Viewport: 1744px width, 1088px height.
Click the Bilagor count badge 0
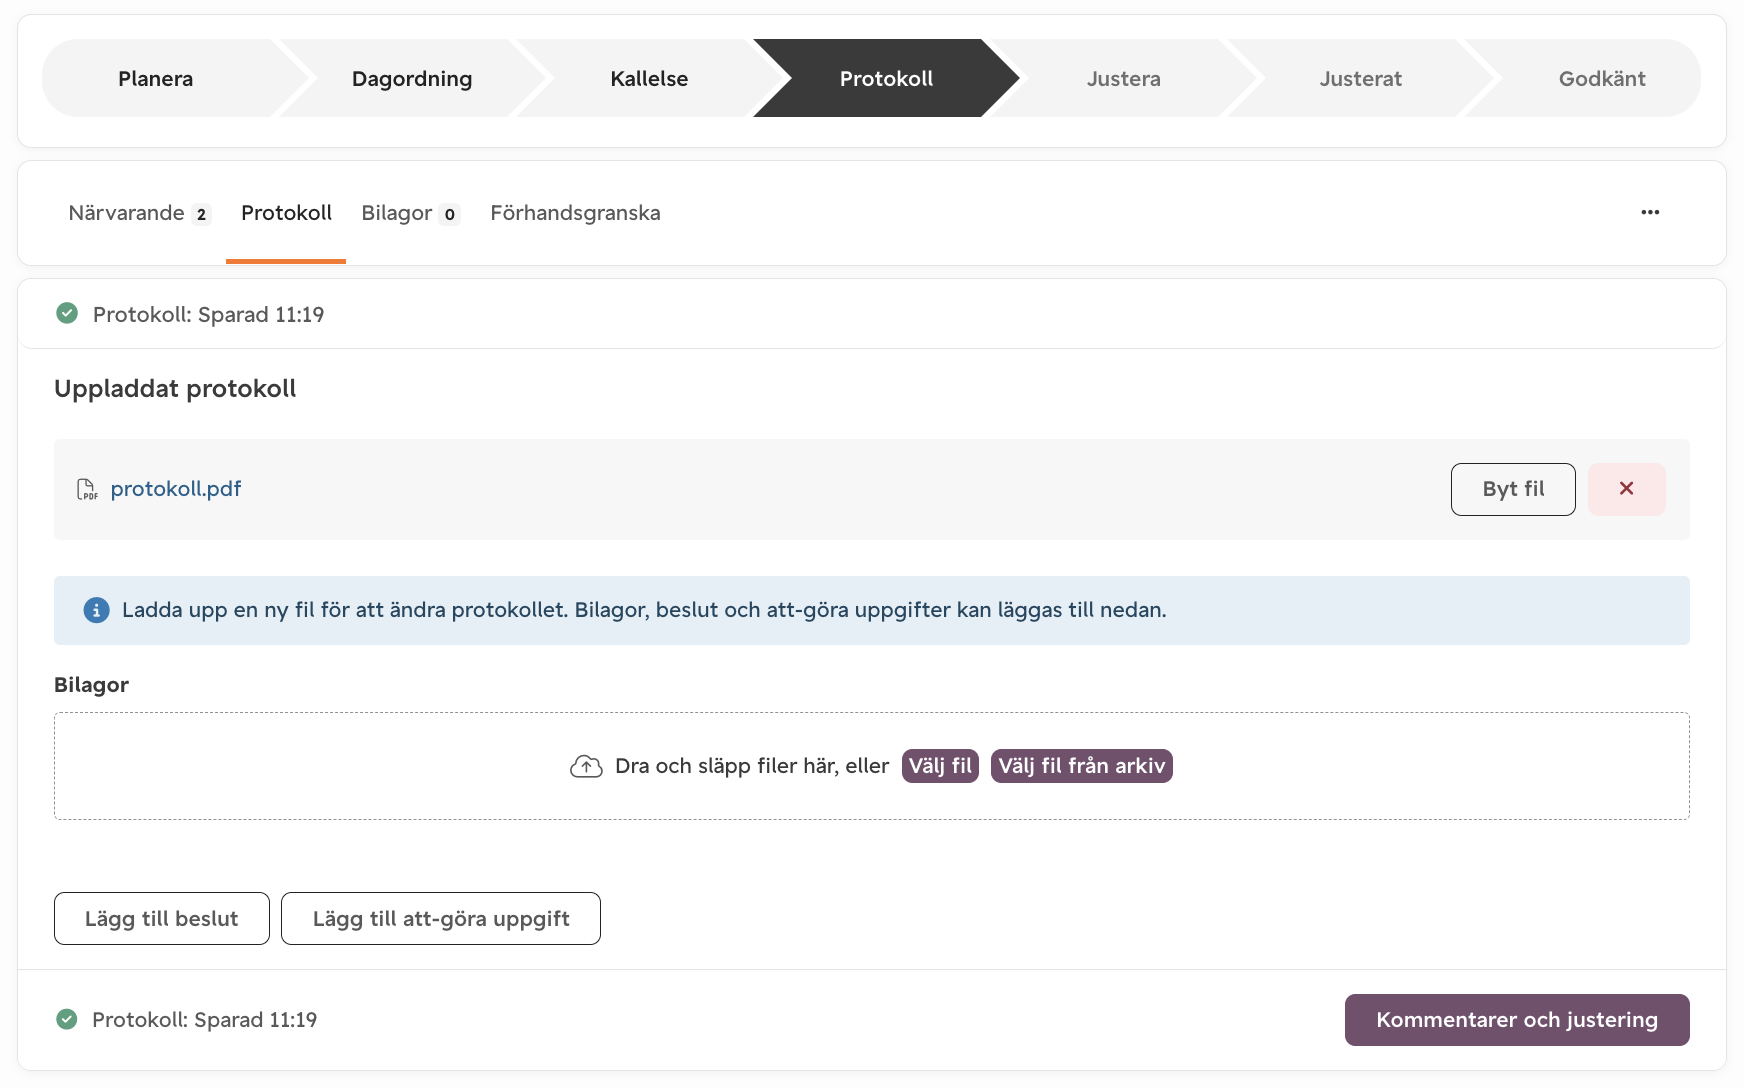(x=449, y=214)
